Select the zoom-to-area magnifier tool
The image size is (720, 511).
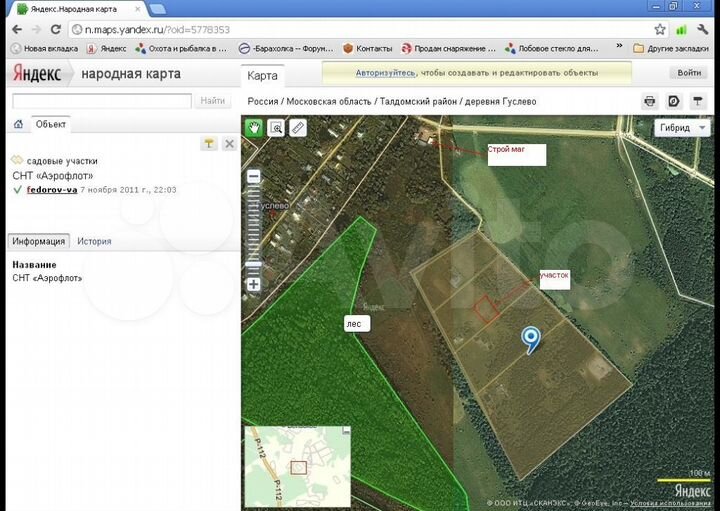[276, 128]
